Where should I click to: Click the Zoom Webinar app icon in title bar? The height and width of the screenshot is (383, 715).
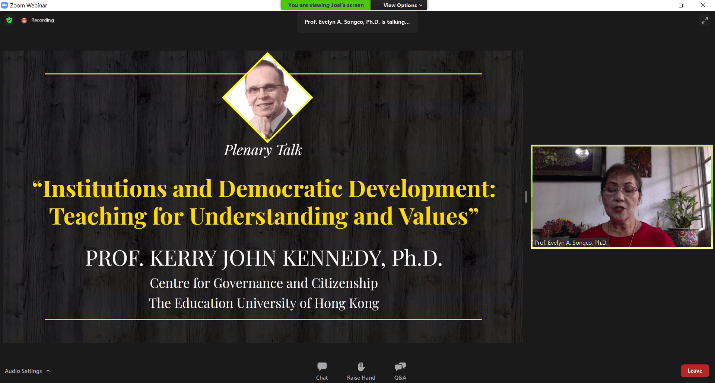point(5,5)
